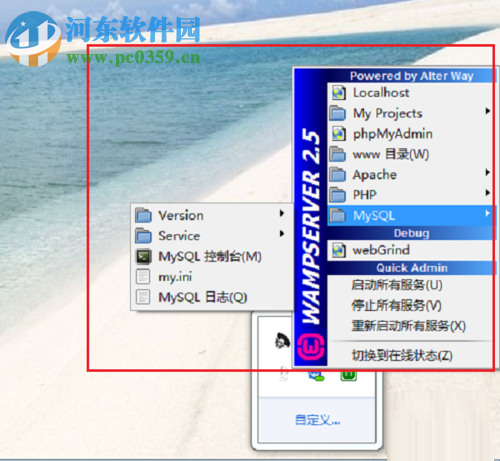Viewport: 500px width, 461px height.
Task: Click the black tray icon in the overflow panel
Action: click(x=282, y=341)
